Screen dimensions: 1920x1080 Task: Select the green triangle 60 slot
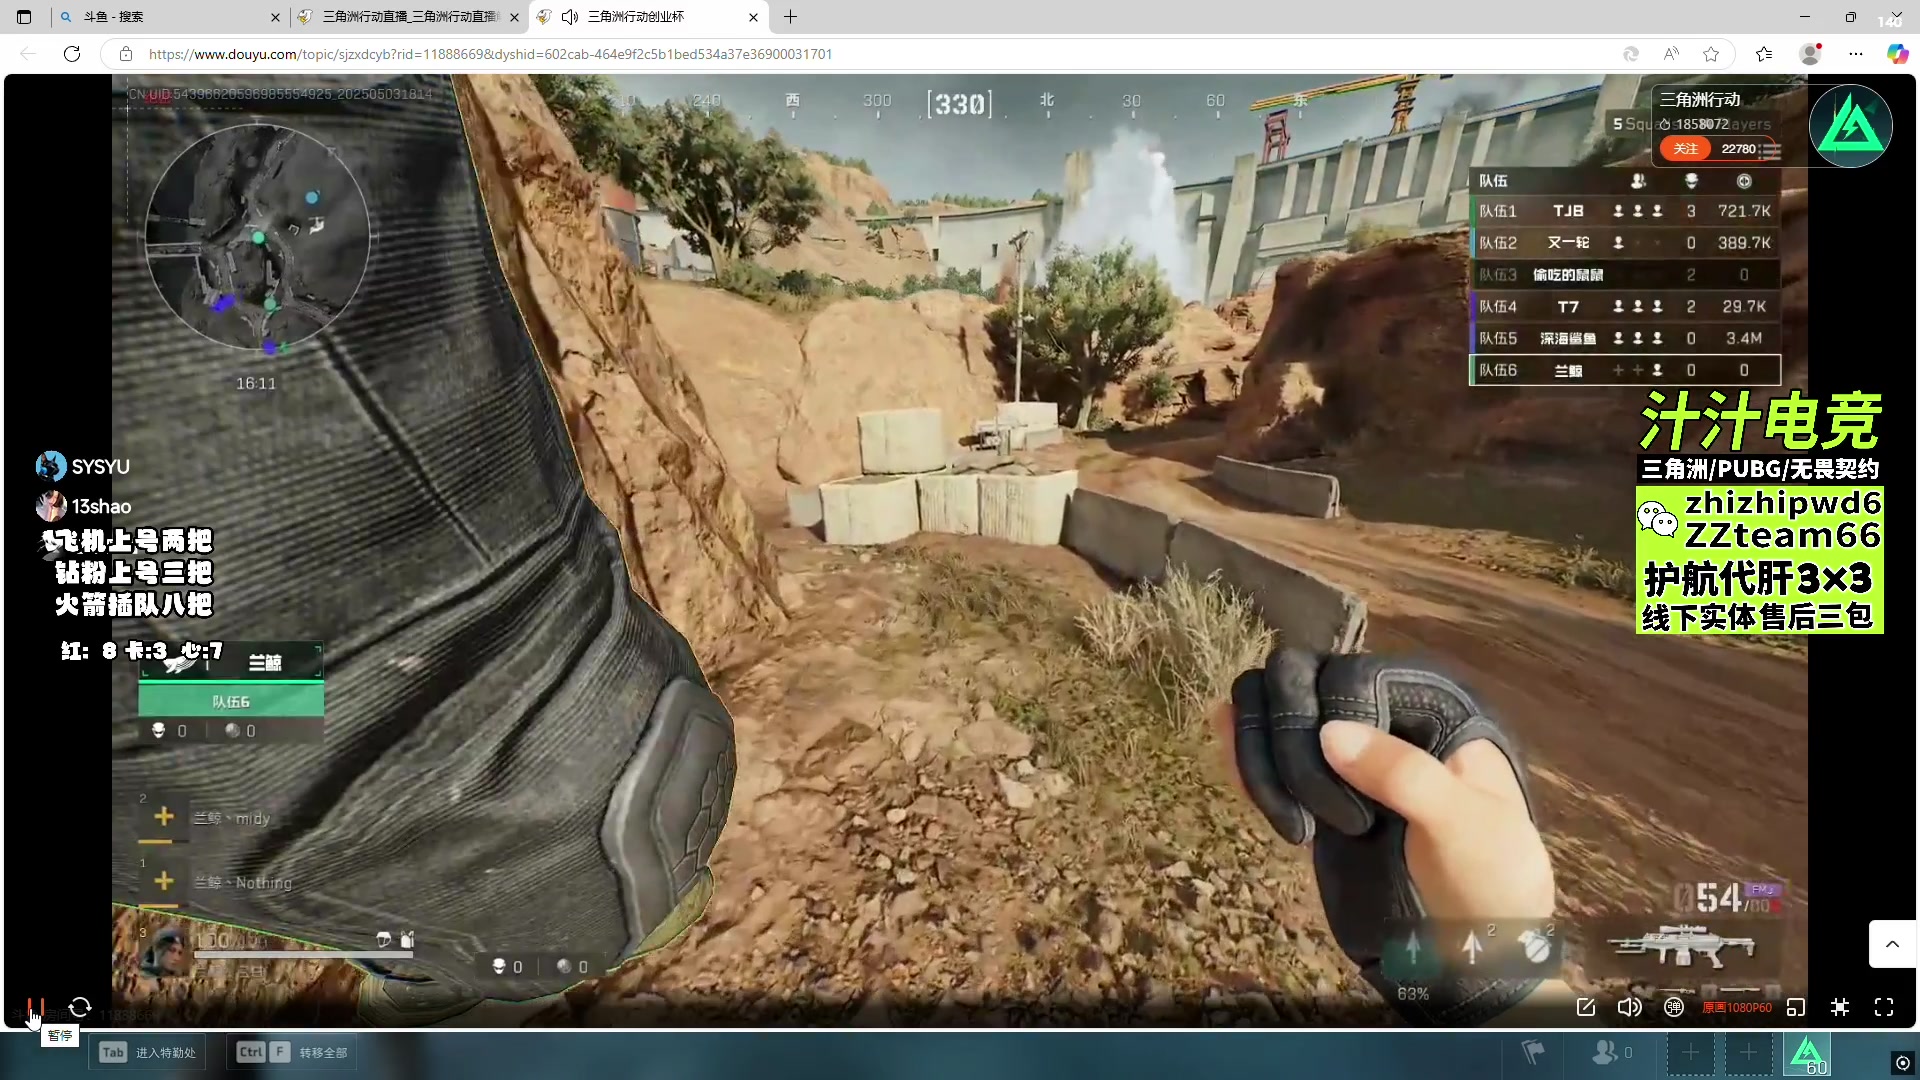point(1807,1054)
